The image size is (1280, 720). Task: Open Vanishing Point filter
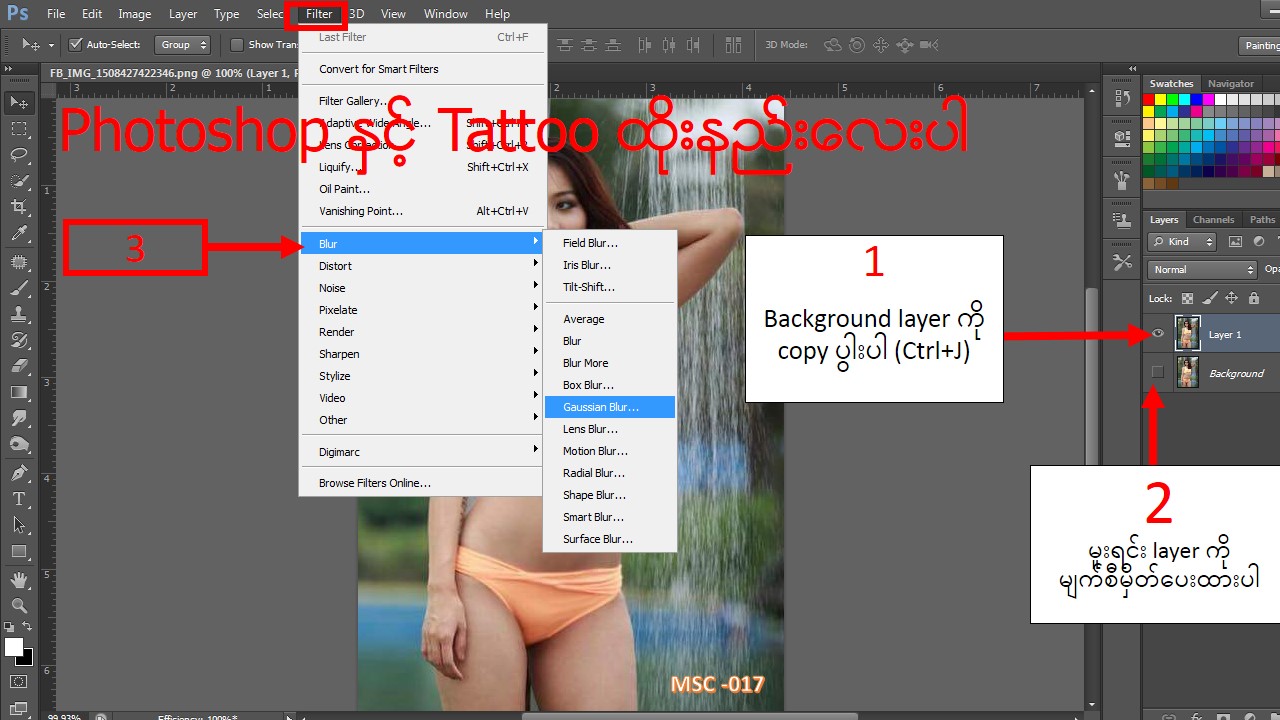[424, 211]
